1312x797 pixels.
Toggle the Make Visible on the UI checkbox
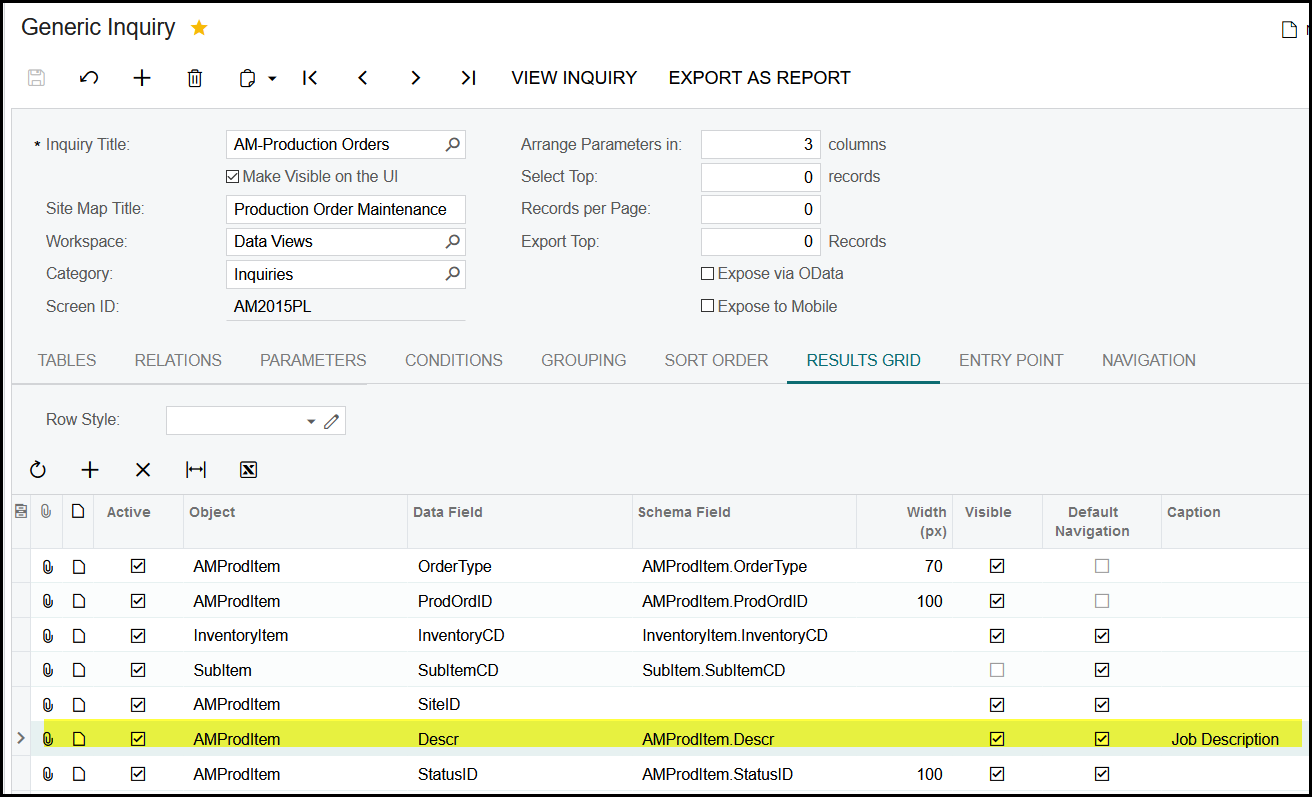coord(233,177)
